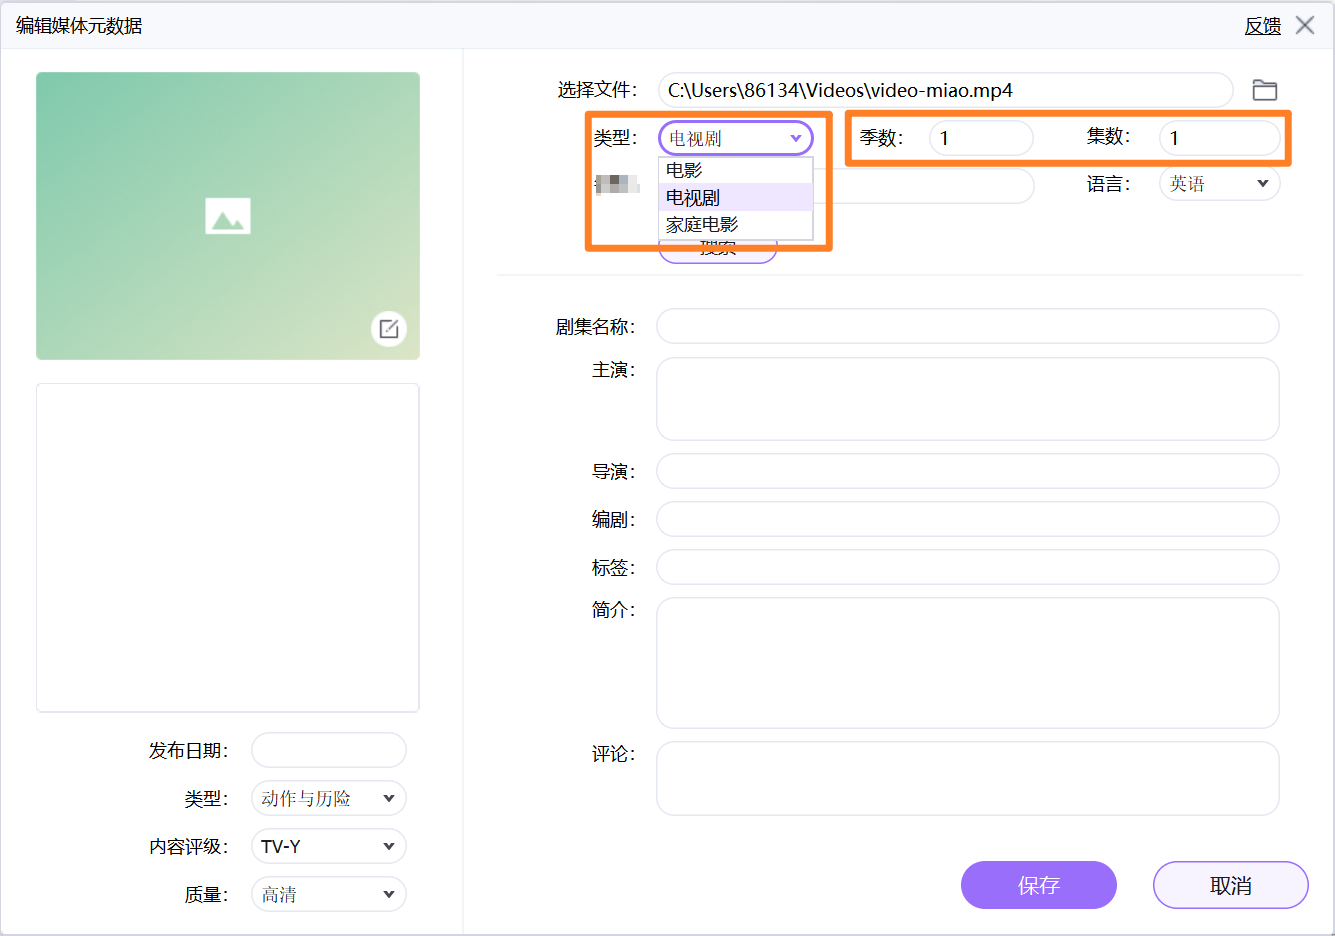The height and width of the screenshot is (936, 1335).
Task: Open the 类型 genre dropdown showing 动作与历险
Action: [x=328, y=798]
